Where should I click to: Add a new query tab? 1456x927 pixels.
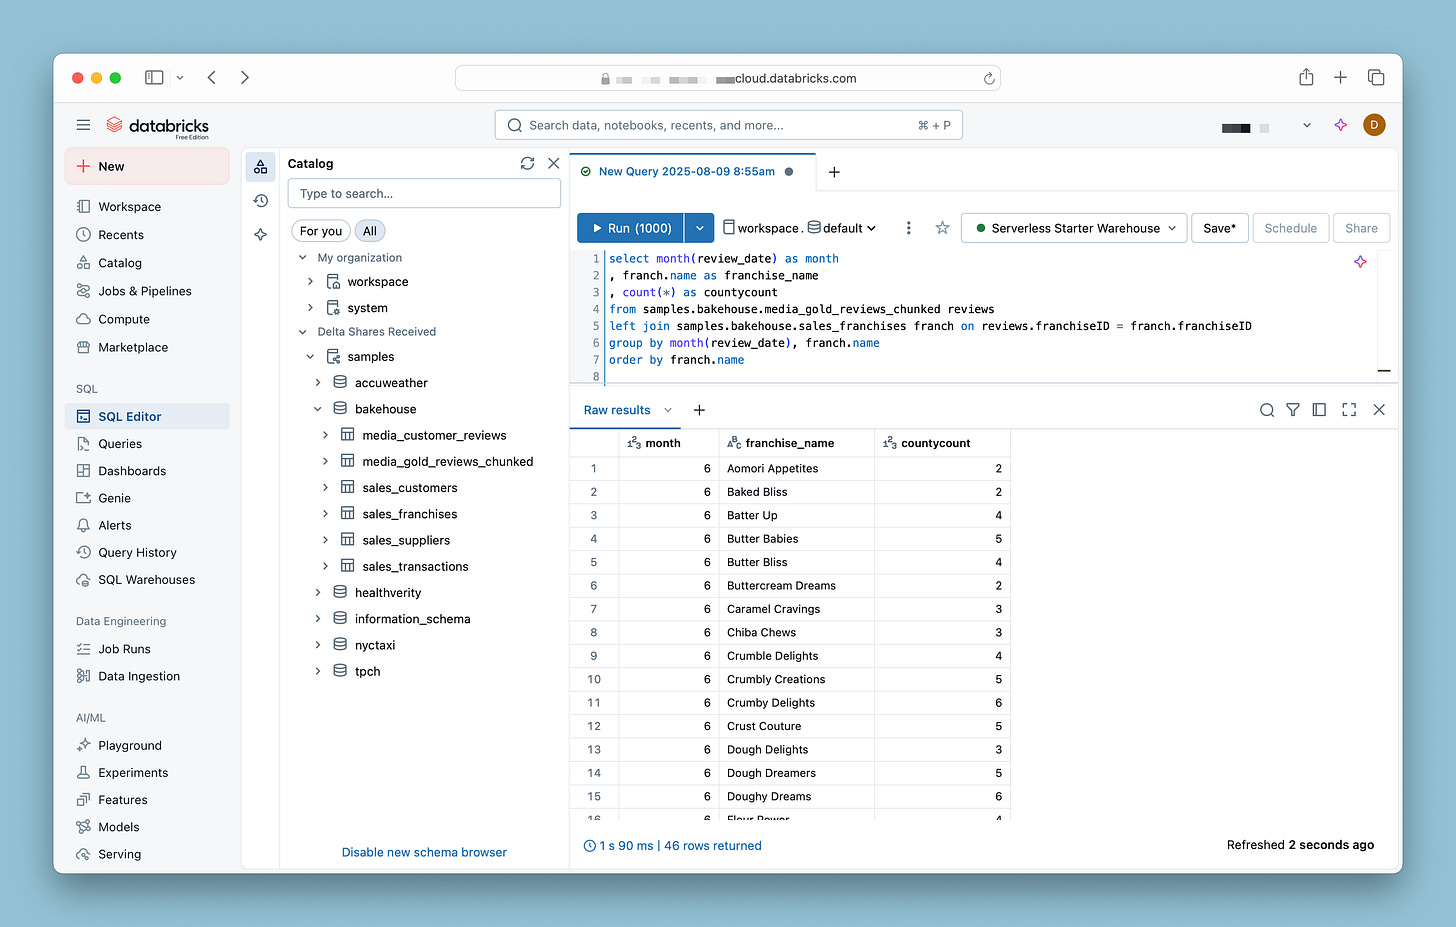point(834,172)
